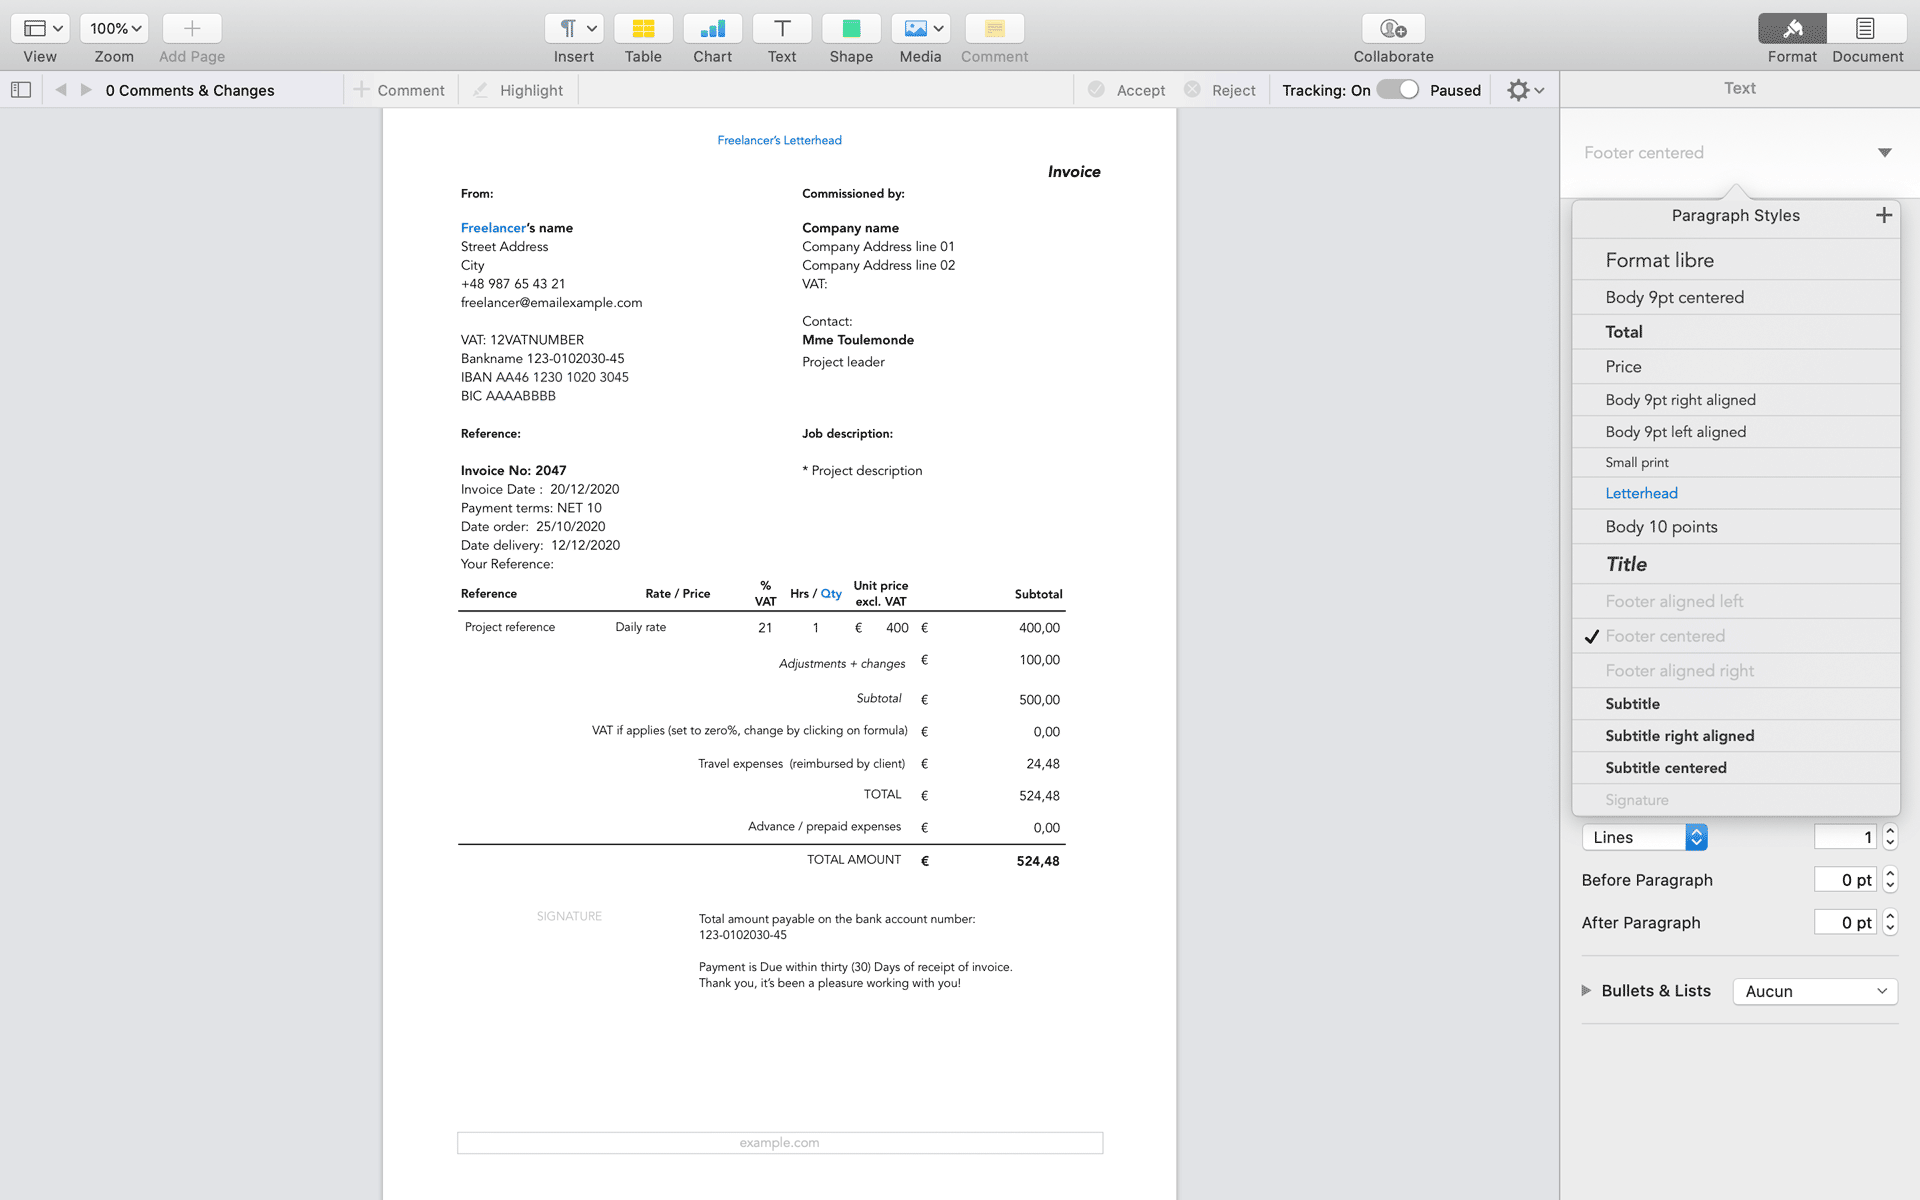Pick the Body 10 points style

(1661, 527)
